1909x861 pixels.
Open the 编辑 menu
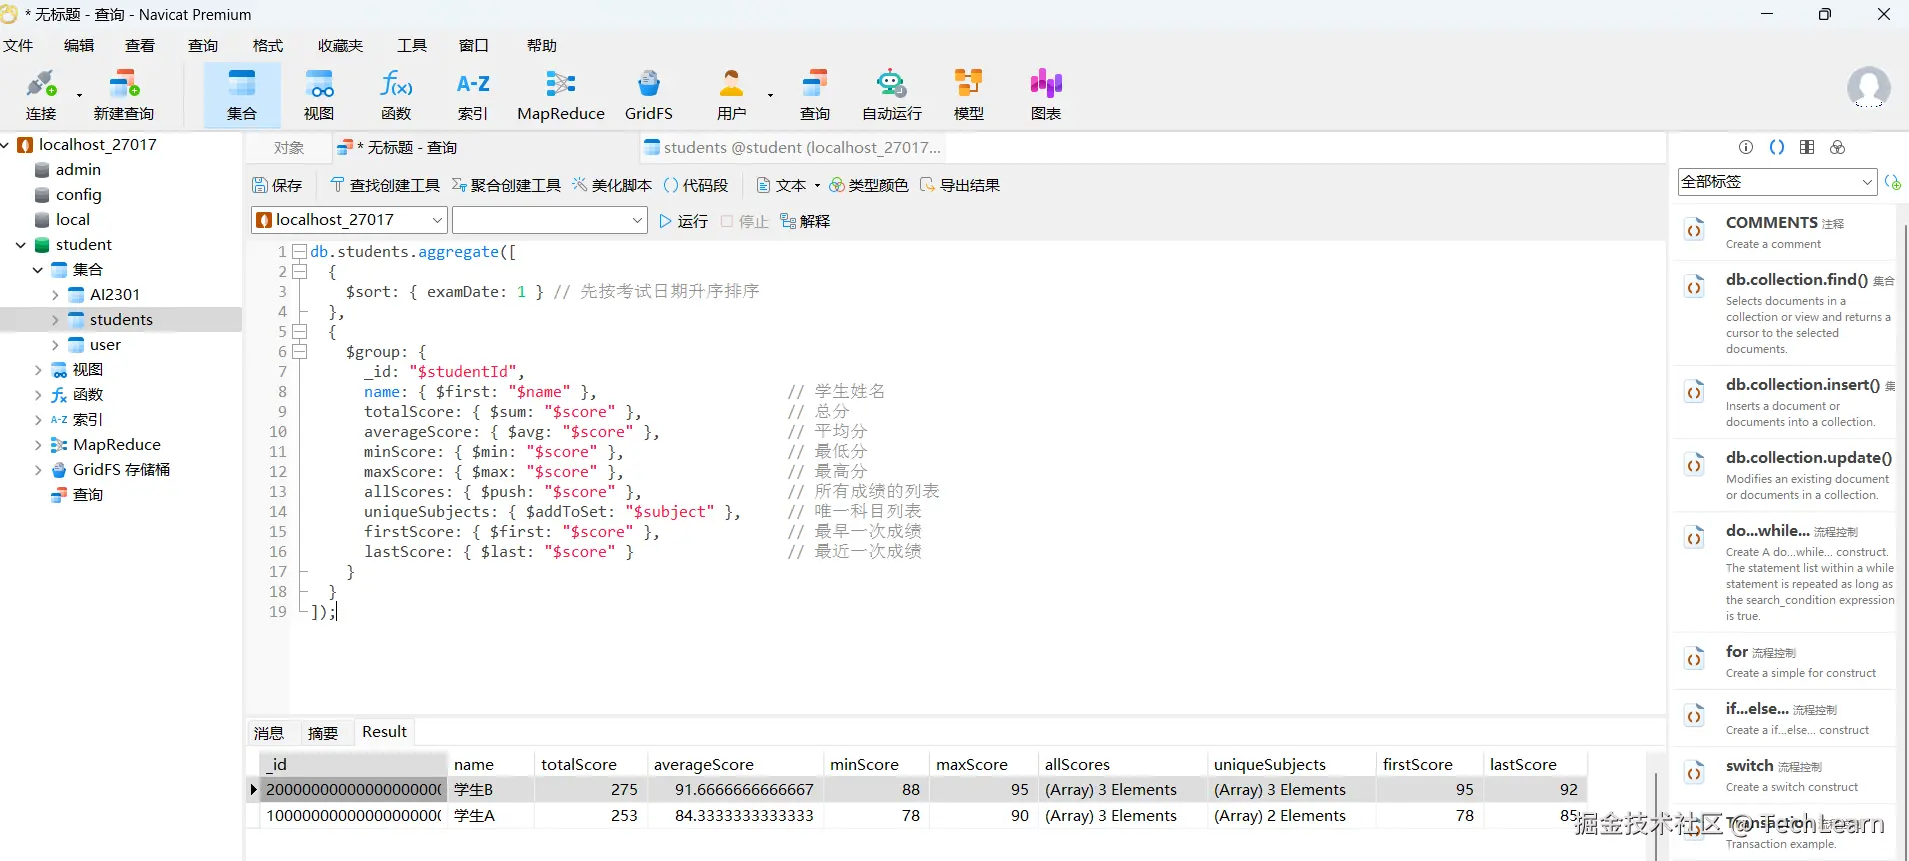79,46
